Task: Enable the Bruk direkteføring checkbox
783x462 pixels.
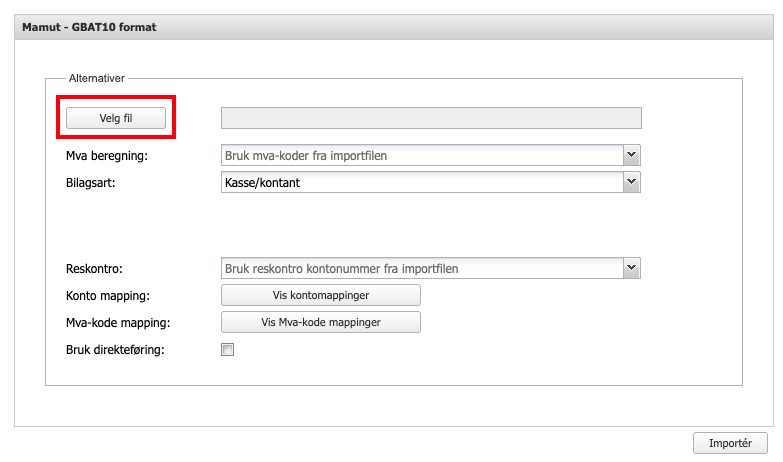Action: click(228, 350)
